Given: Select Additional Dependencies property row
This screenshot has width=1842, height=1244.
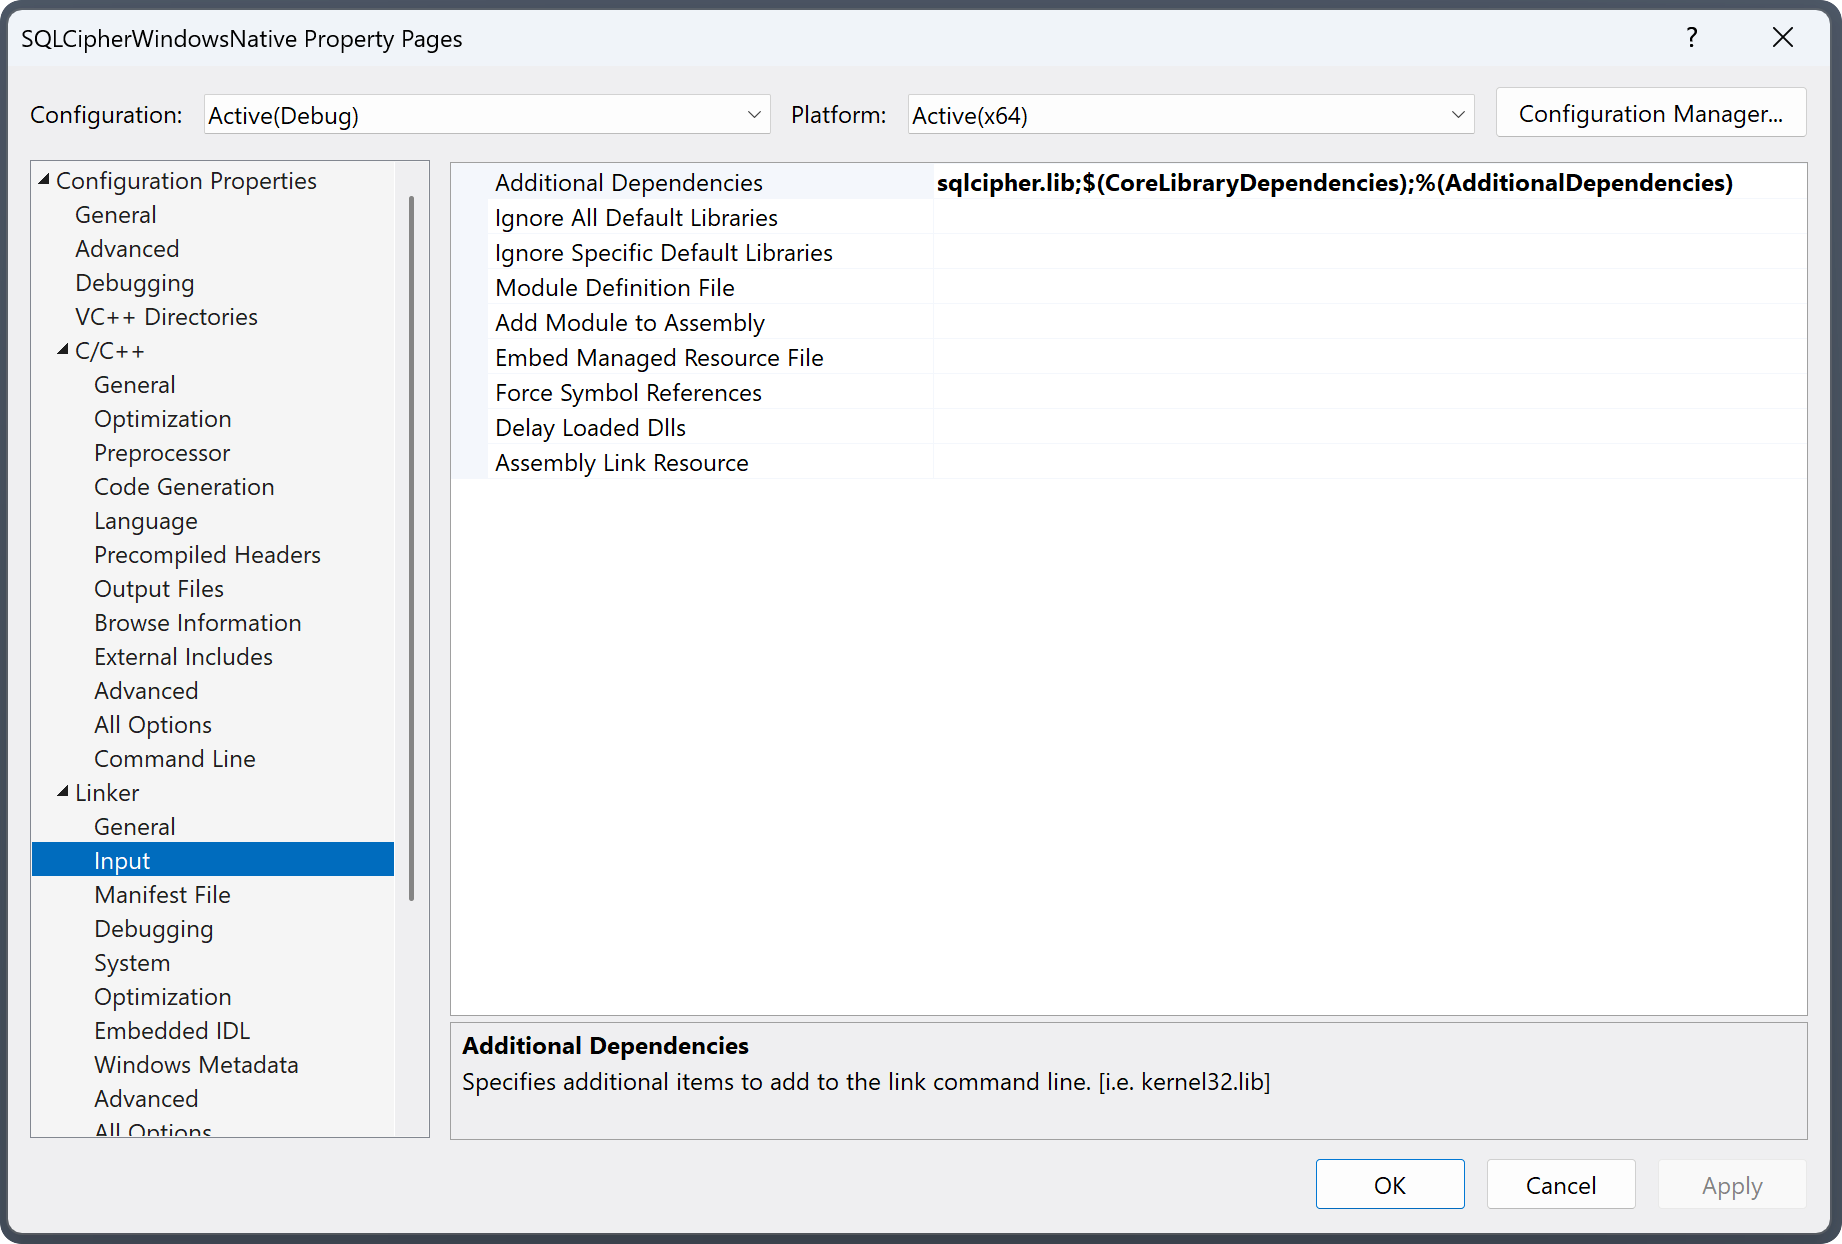Looking at the screenshot, I should click(629, 183).
